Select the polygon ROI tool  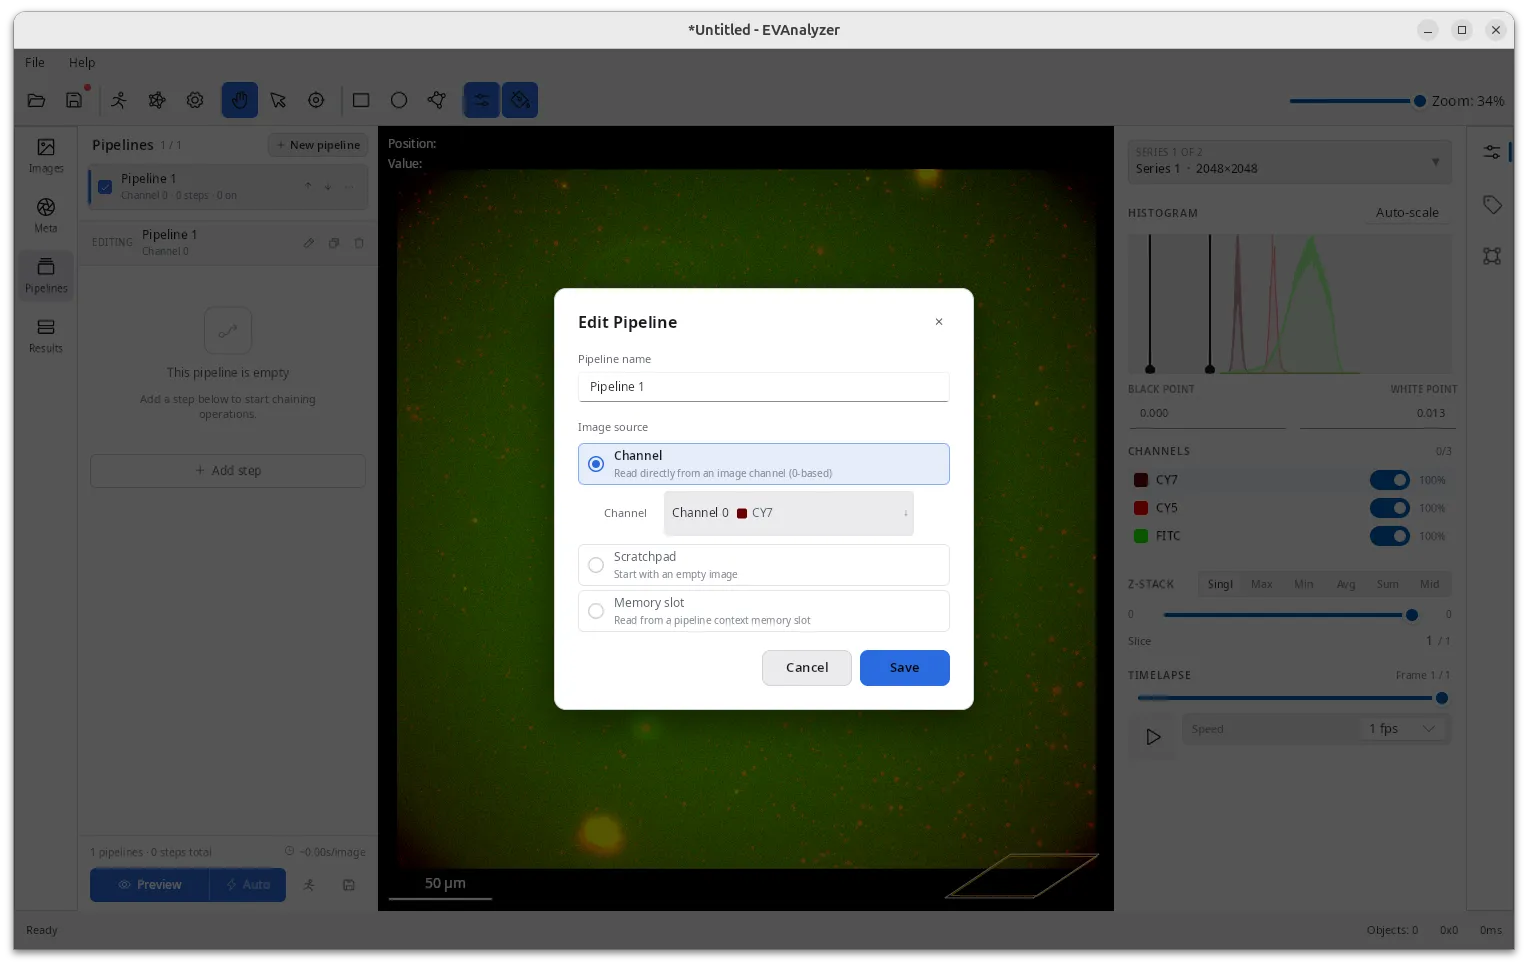pos(437,100)
